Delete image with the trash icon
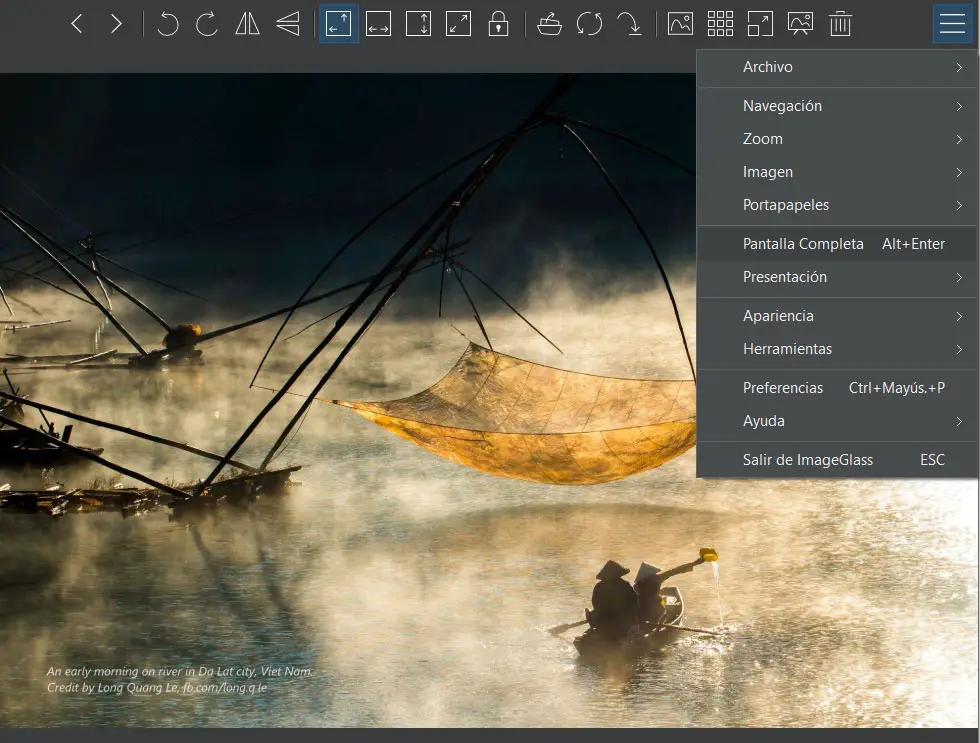 tap(840, 24)
